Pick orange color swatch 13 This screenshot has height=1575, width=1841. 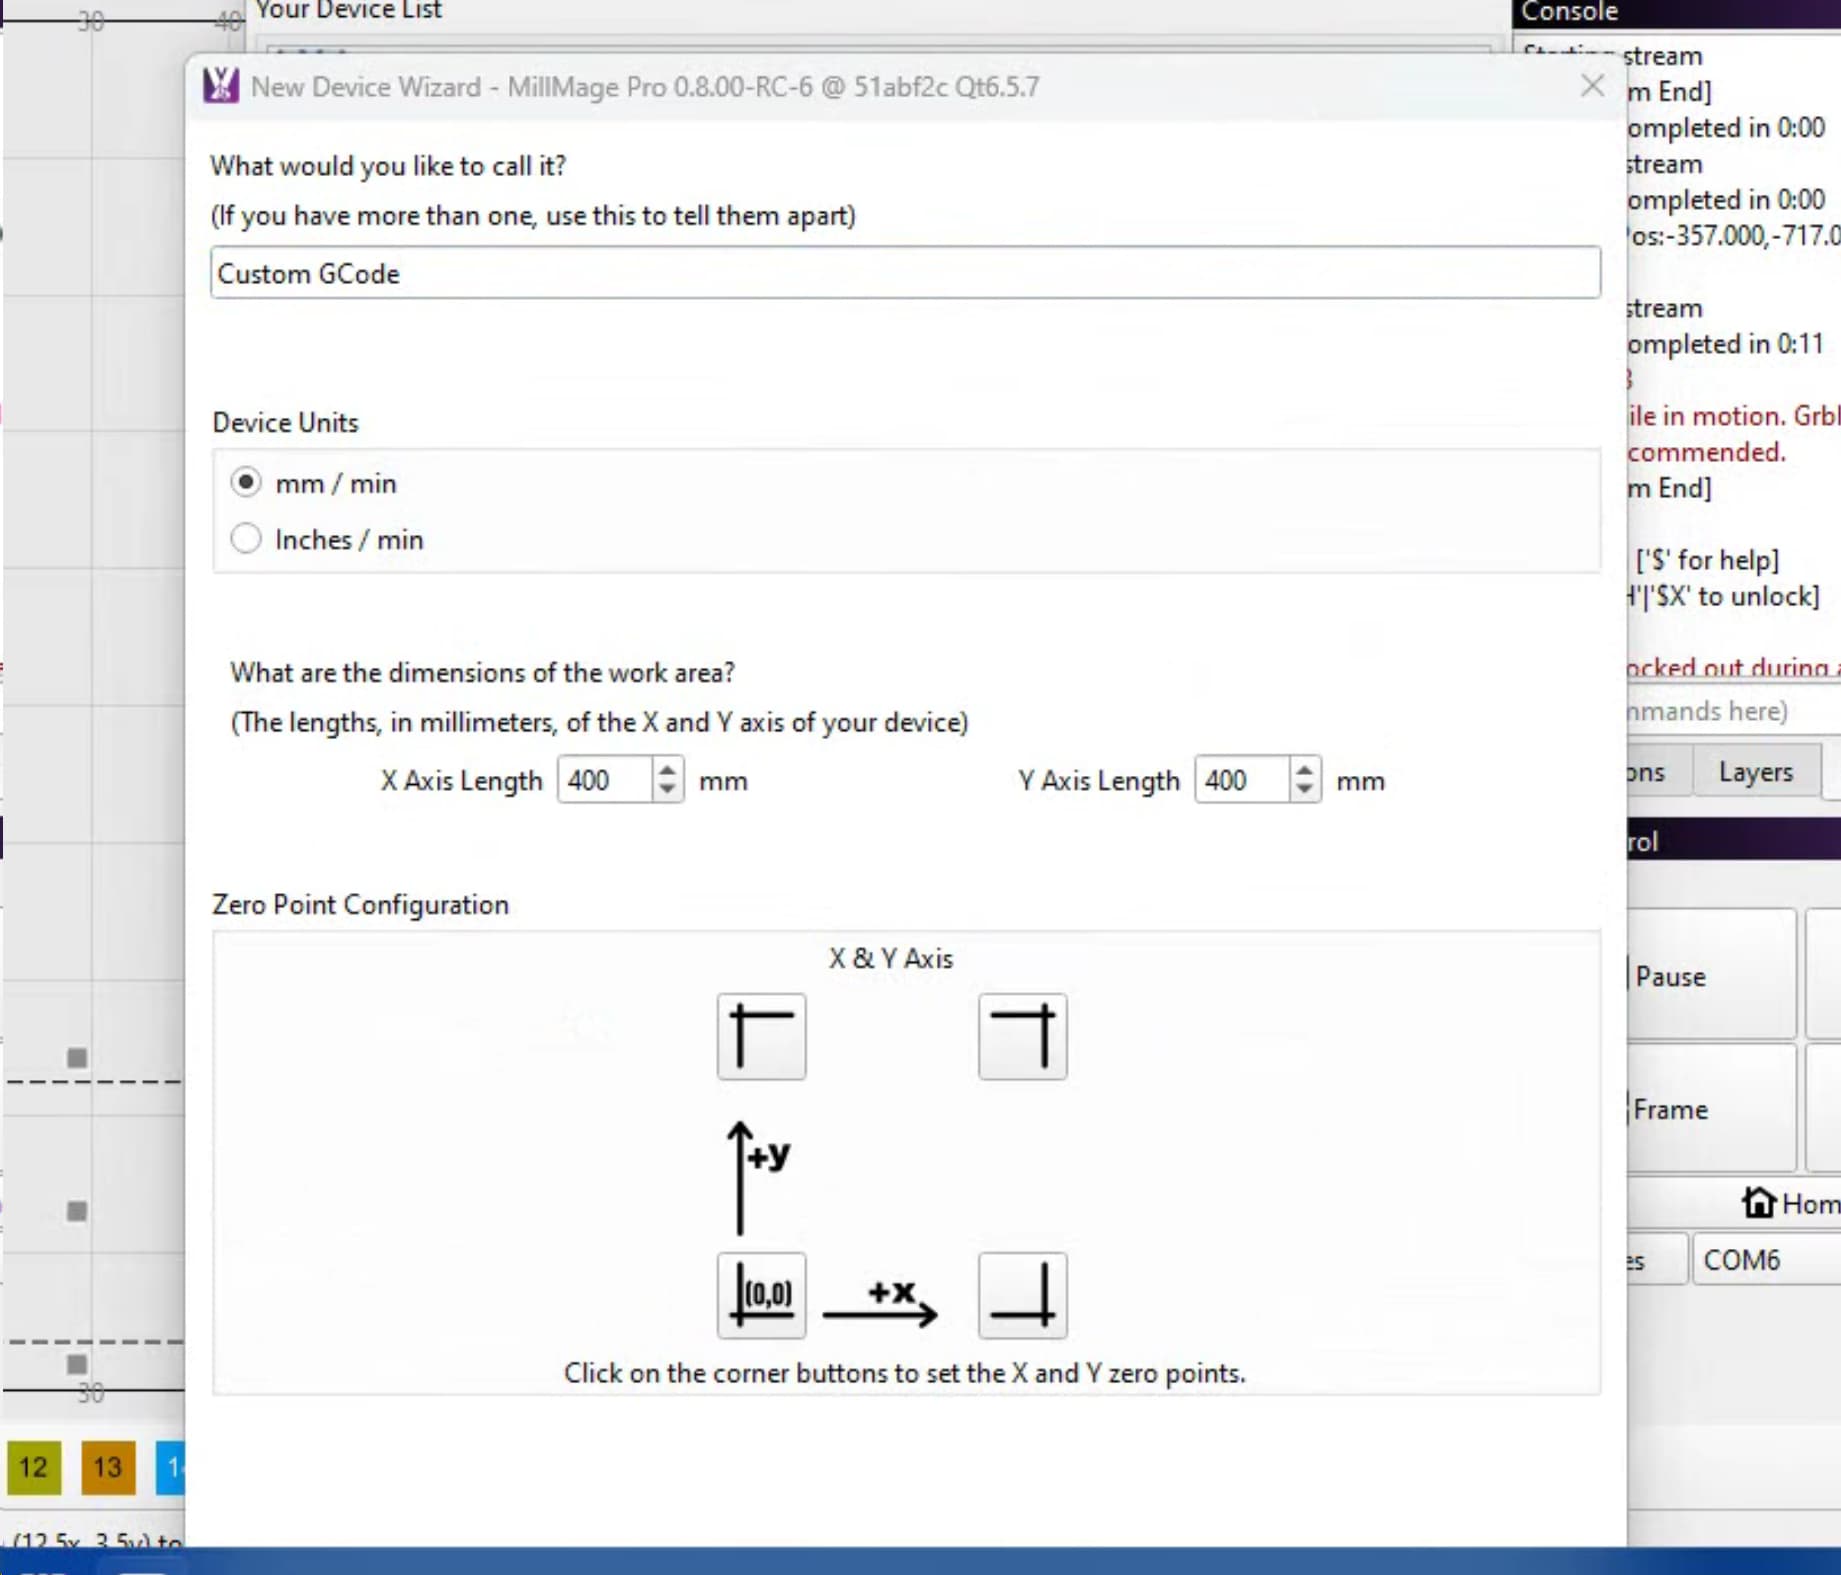point(108,1467)
